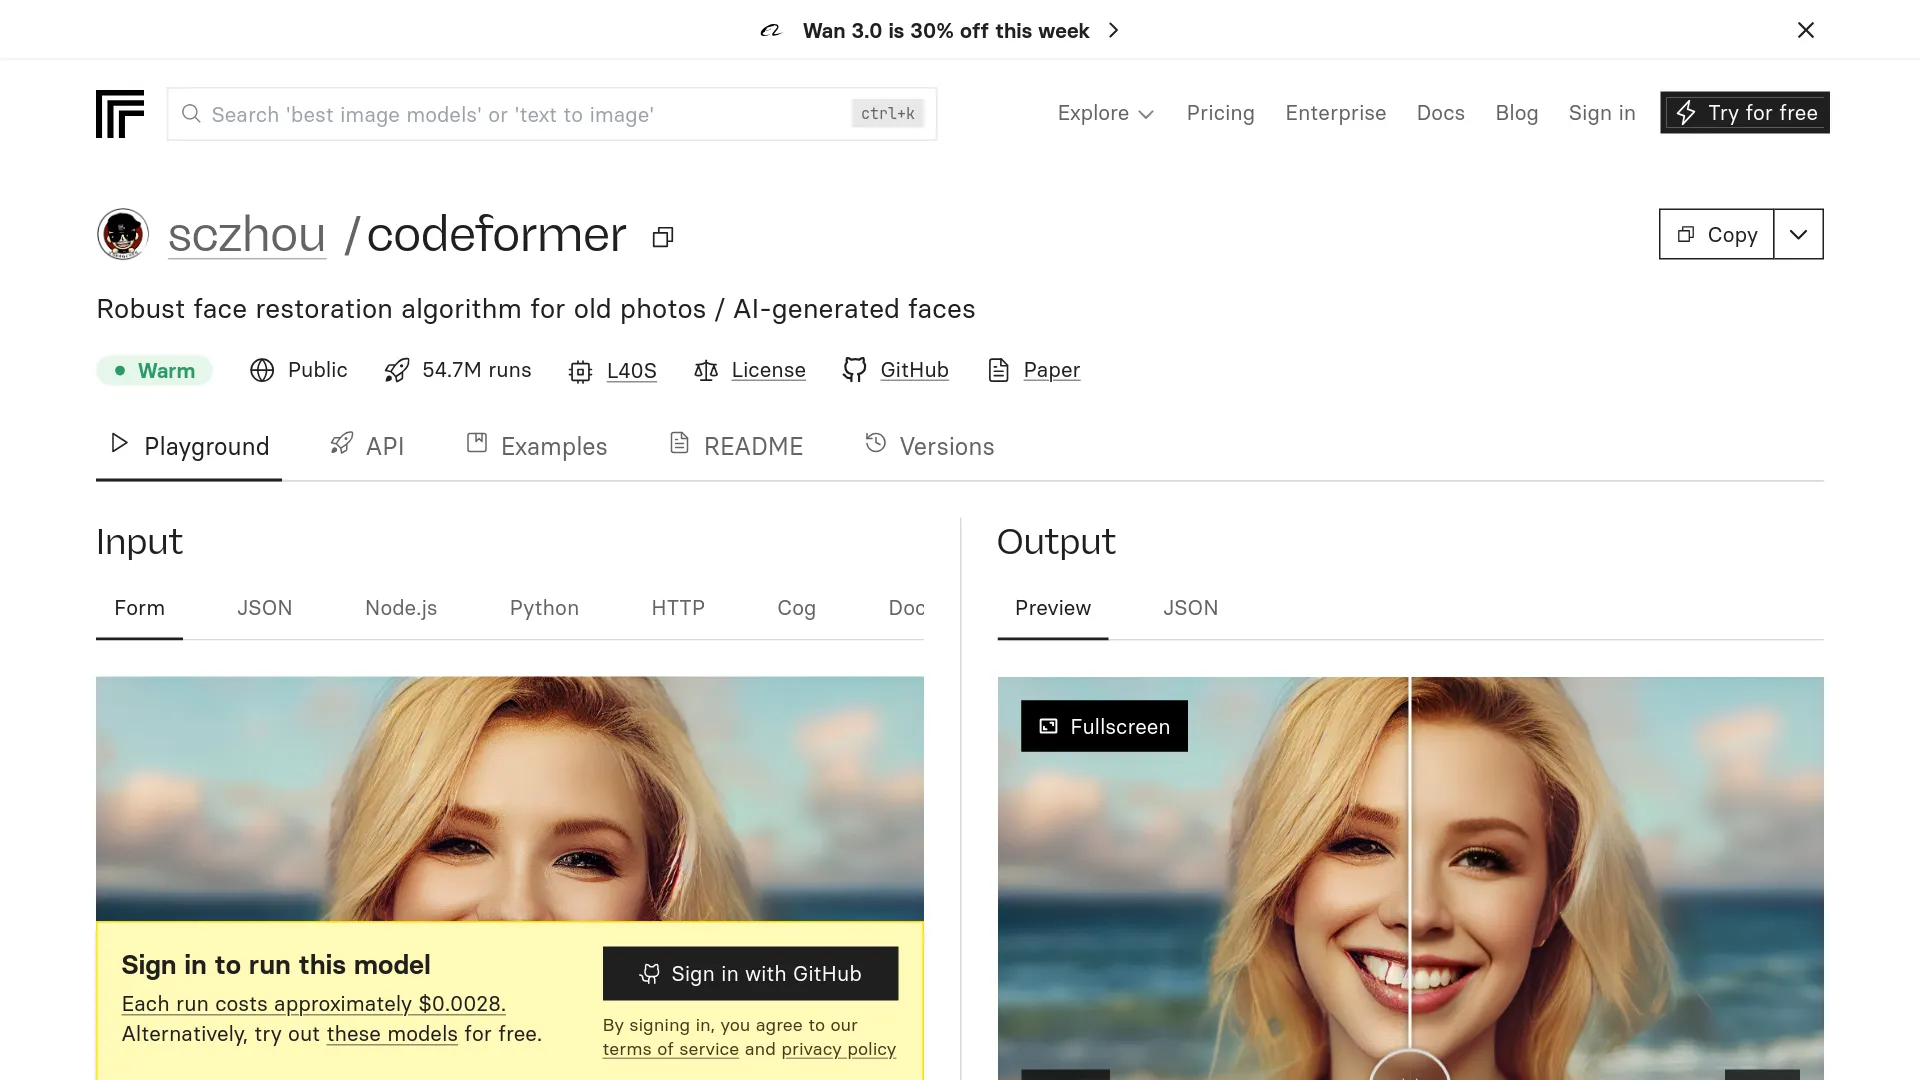This screenshot has width=1920, height=1080.
Task: Select the input JSON tab
Action: point(265,608)
